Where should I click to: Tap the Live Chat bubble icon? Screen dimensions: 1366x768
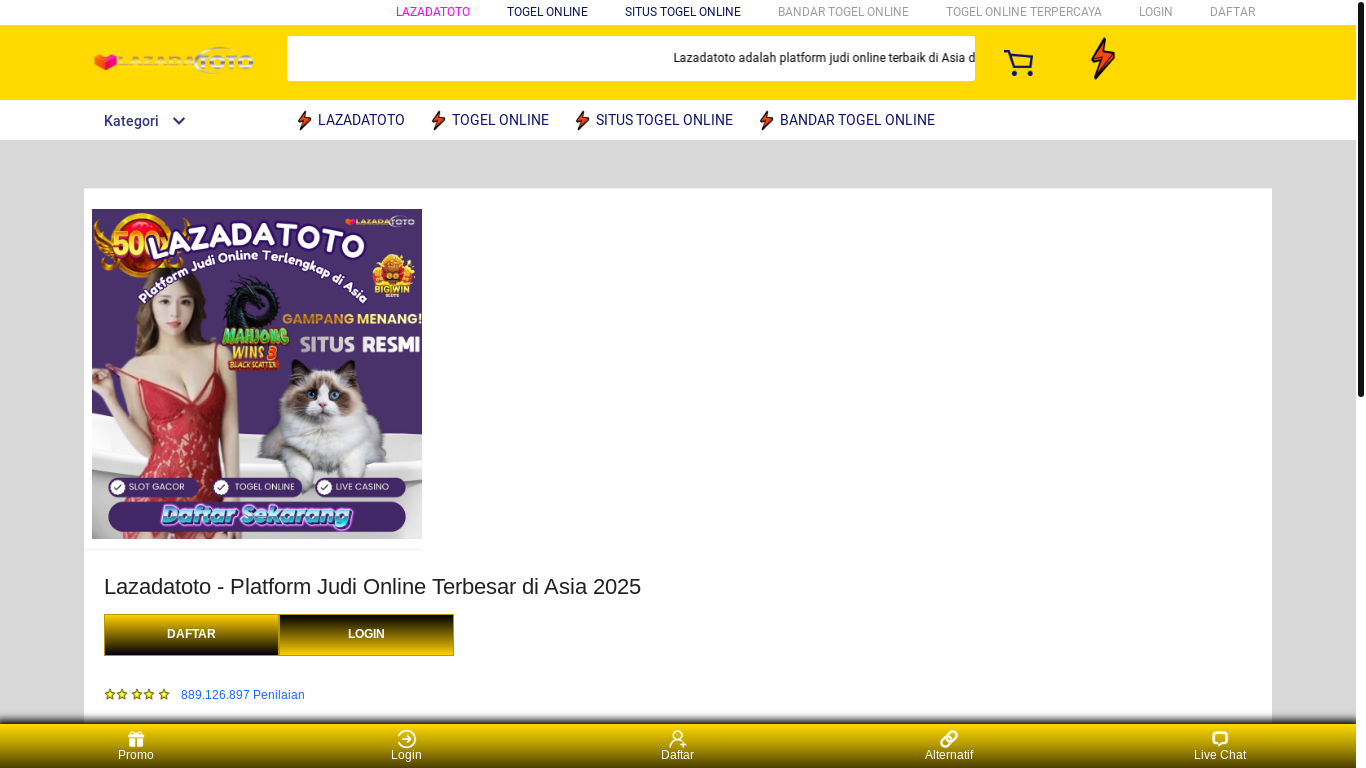coord(1220,739)
